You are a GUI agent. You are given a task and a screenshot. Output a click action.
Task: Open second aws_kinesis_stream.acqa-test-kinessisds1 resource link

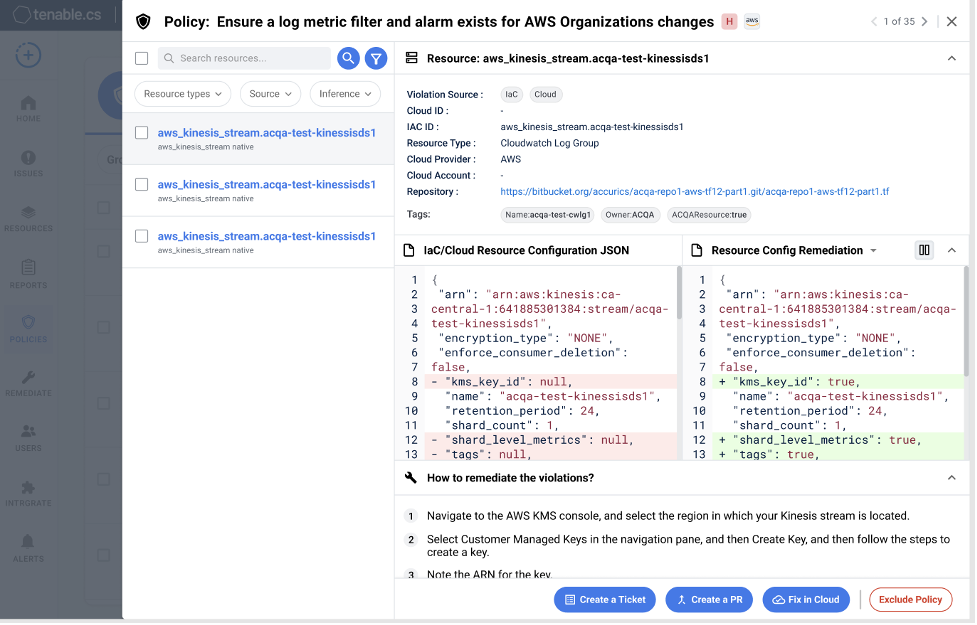click(267, 184)
